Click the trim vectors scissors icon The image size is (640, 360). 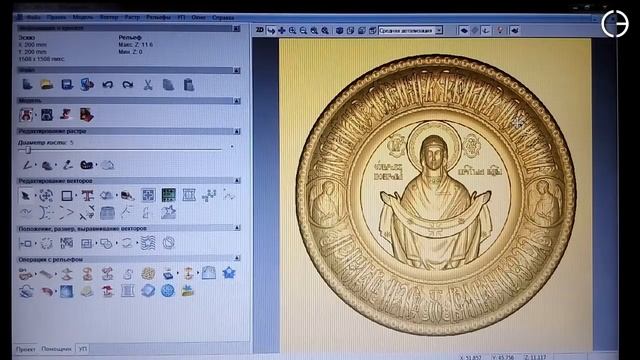87,213
